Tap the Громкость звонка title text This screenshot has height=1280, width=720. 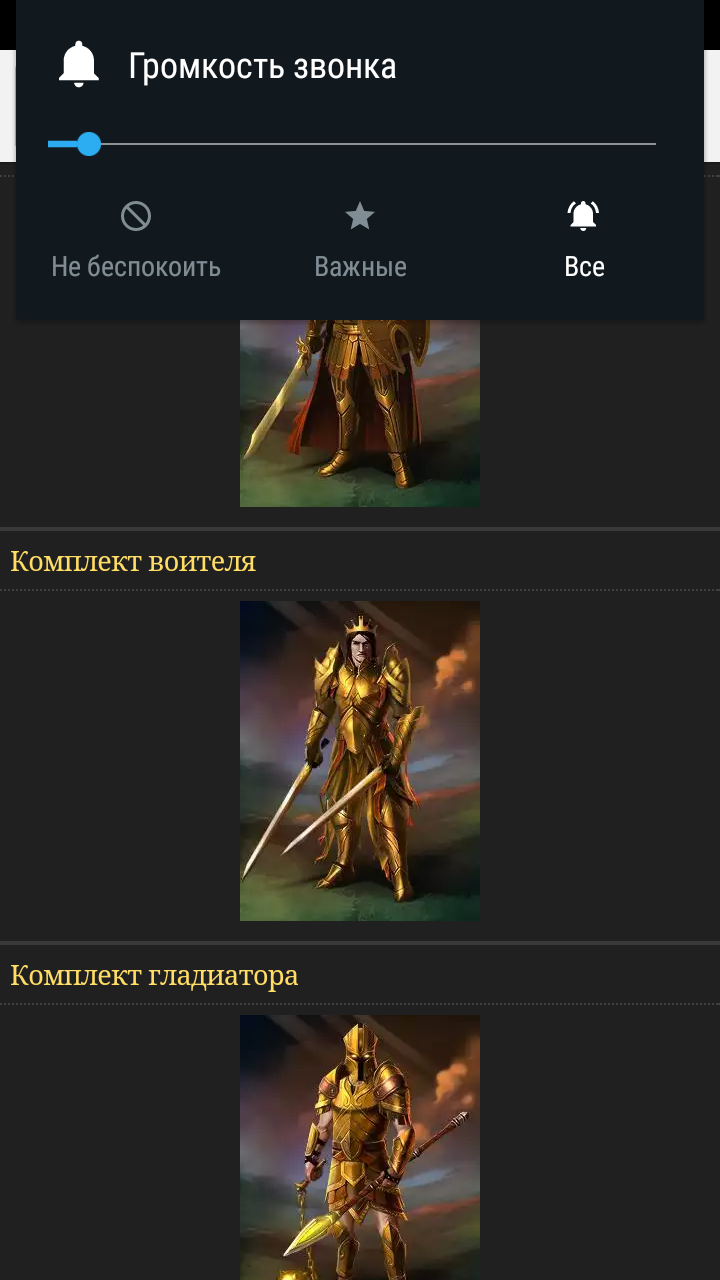[263, 67]
